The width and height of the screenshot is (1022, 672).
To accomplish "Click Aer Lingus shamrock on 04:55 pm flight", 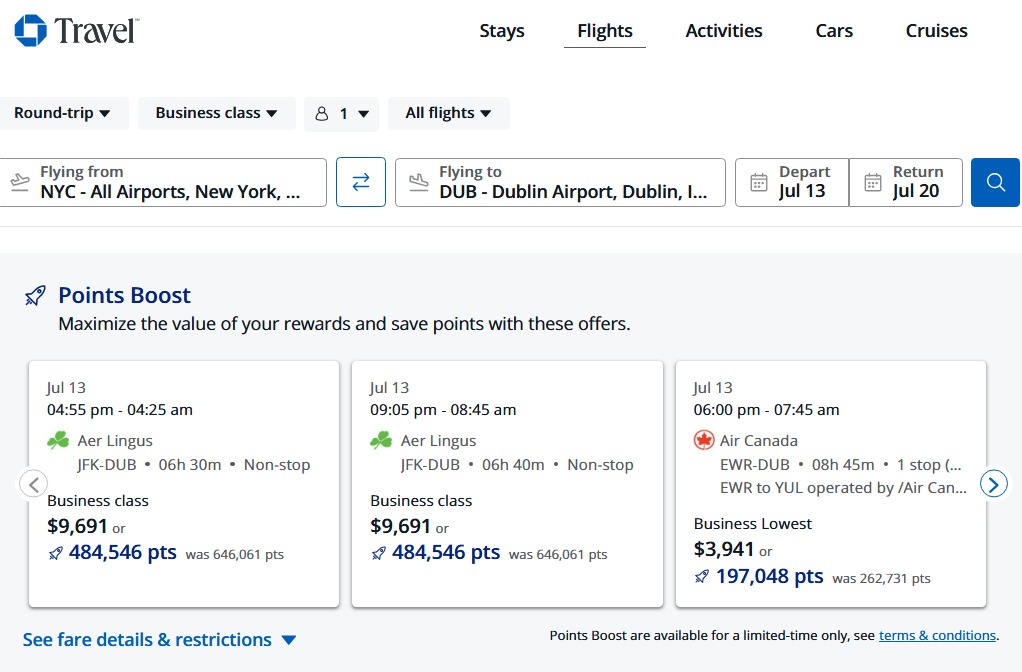I will [58, 441].
